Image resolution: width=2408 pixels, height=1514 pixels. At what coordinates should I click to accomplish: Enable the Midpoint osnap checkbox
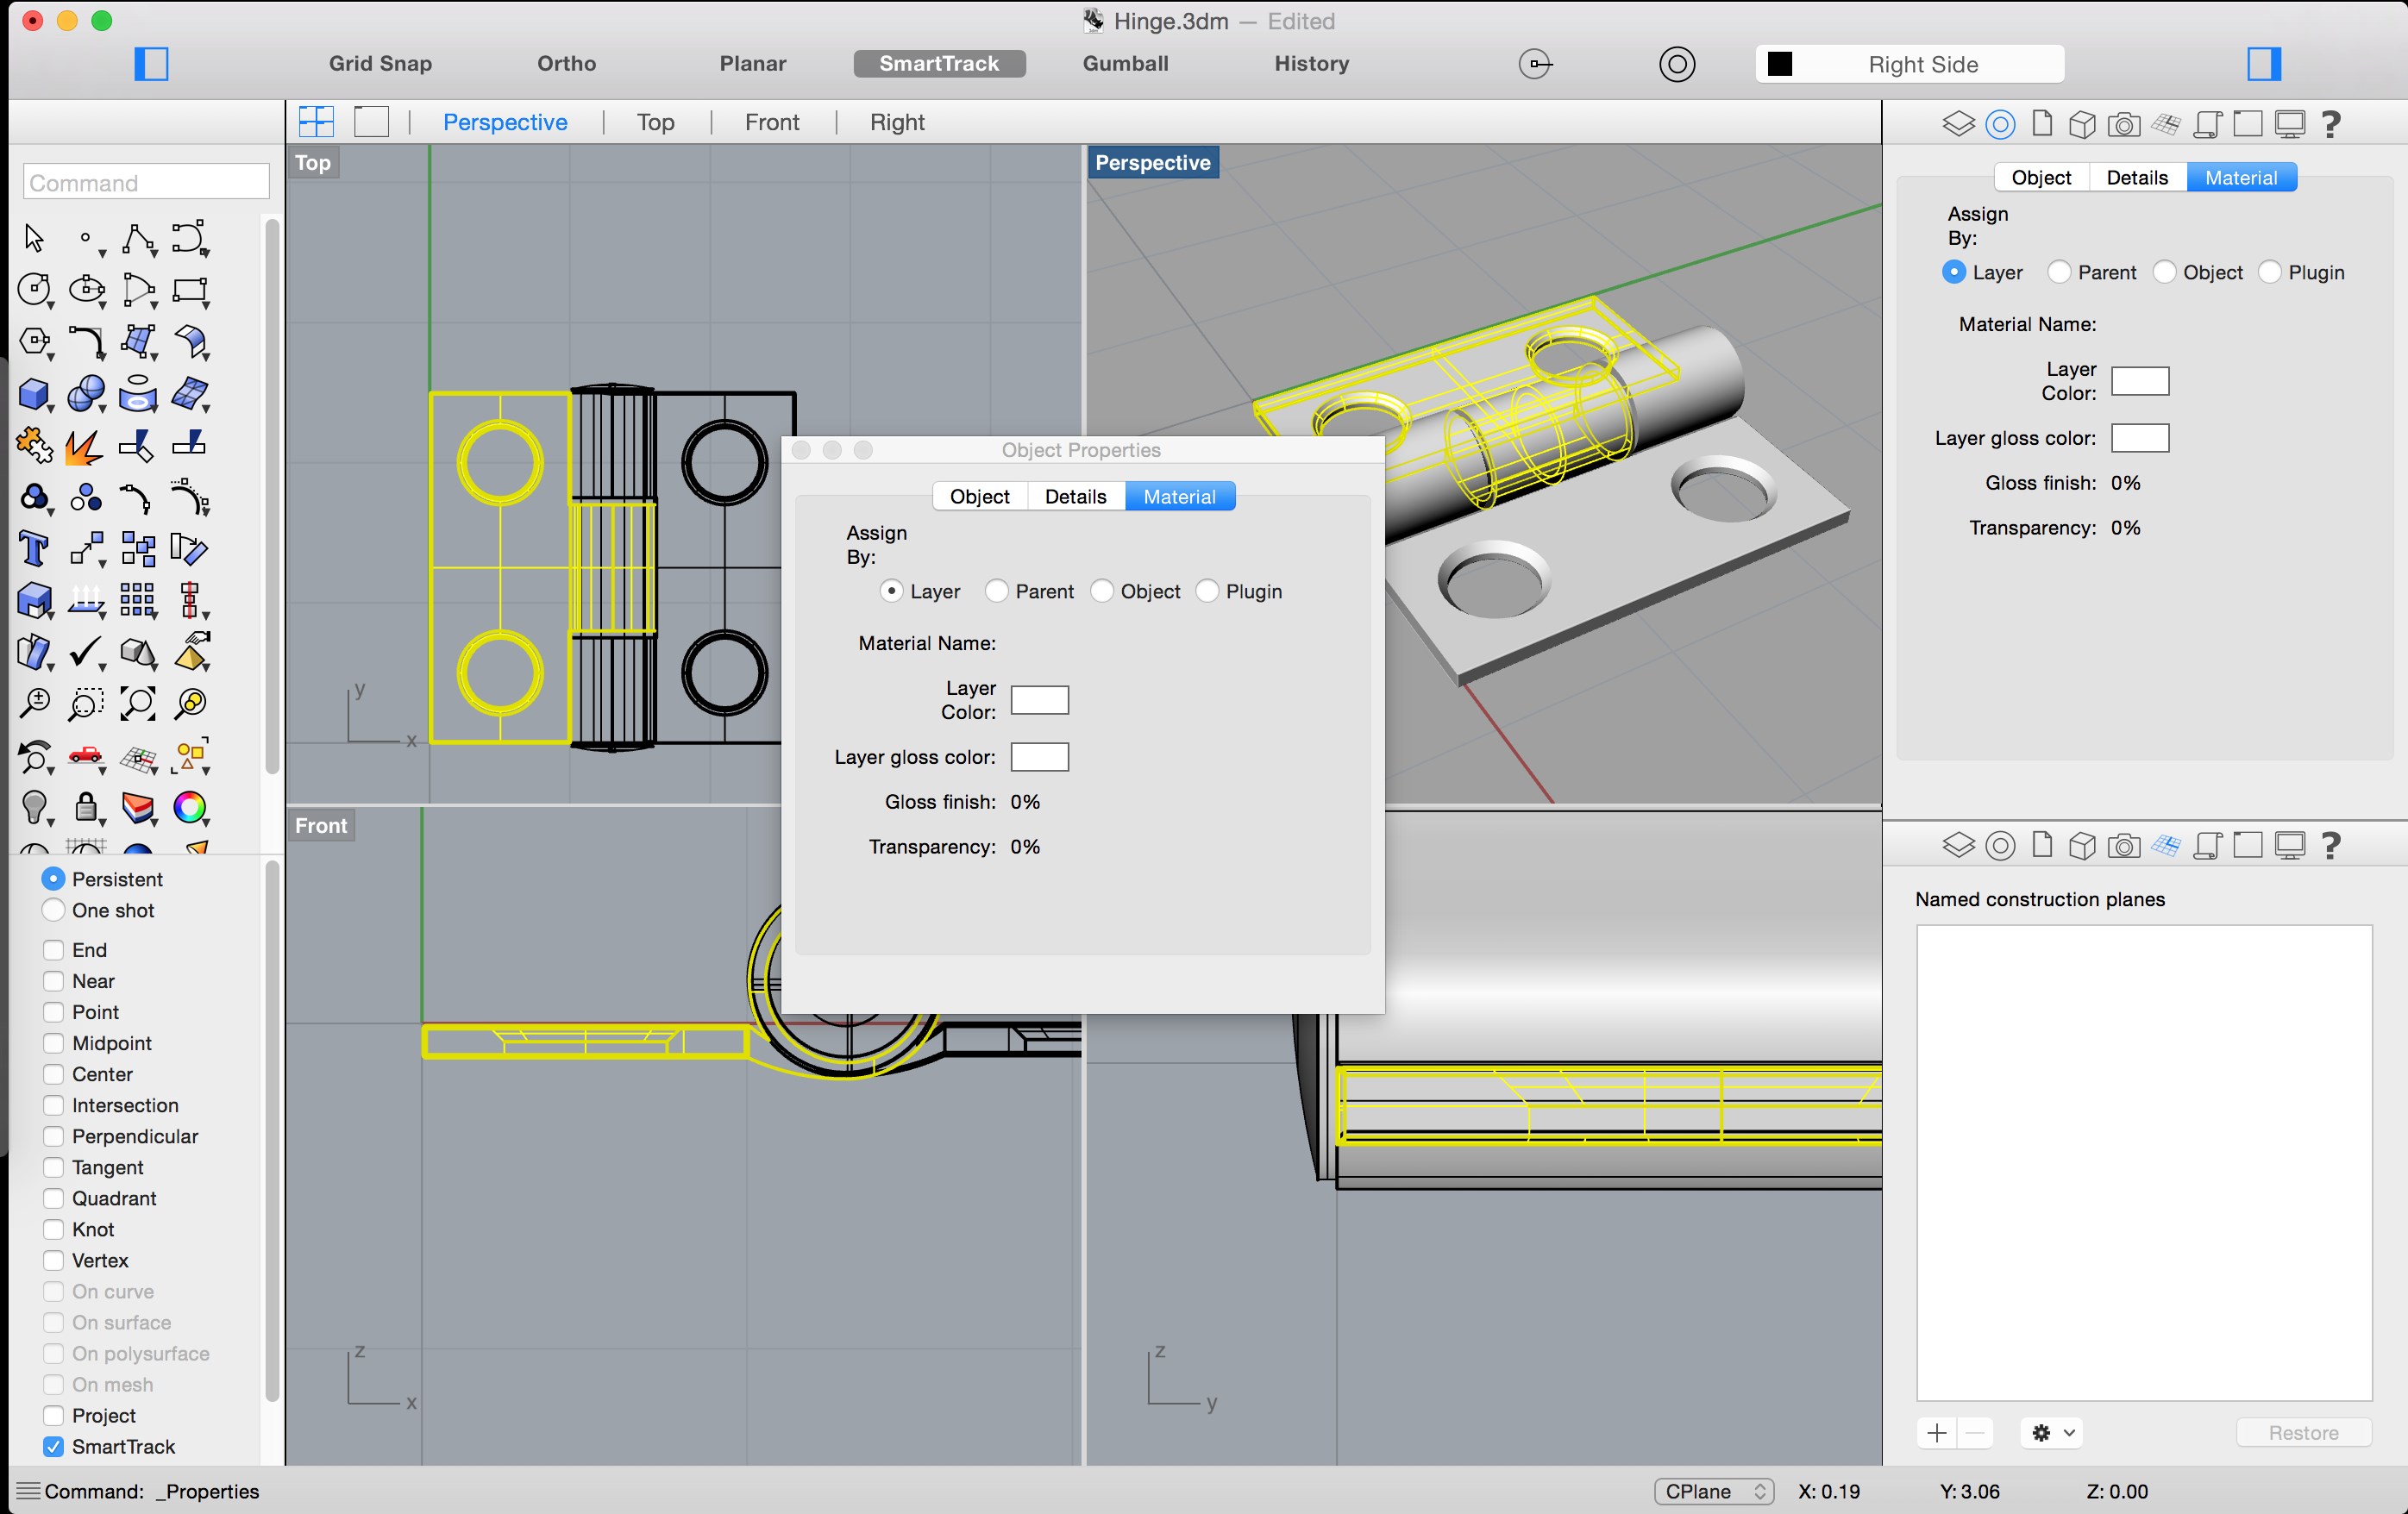(x=54, y=1043)
